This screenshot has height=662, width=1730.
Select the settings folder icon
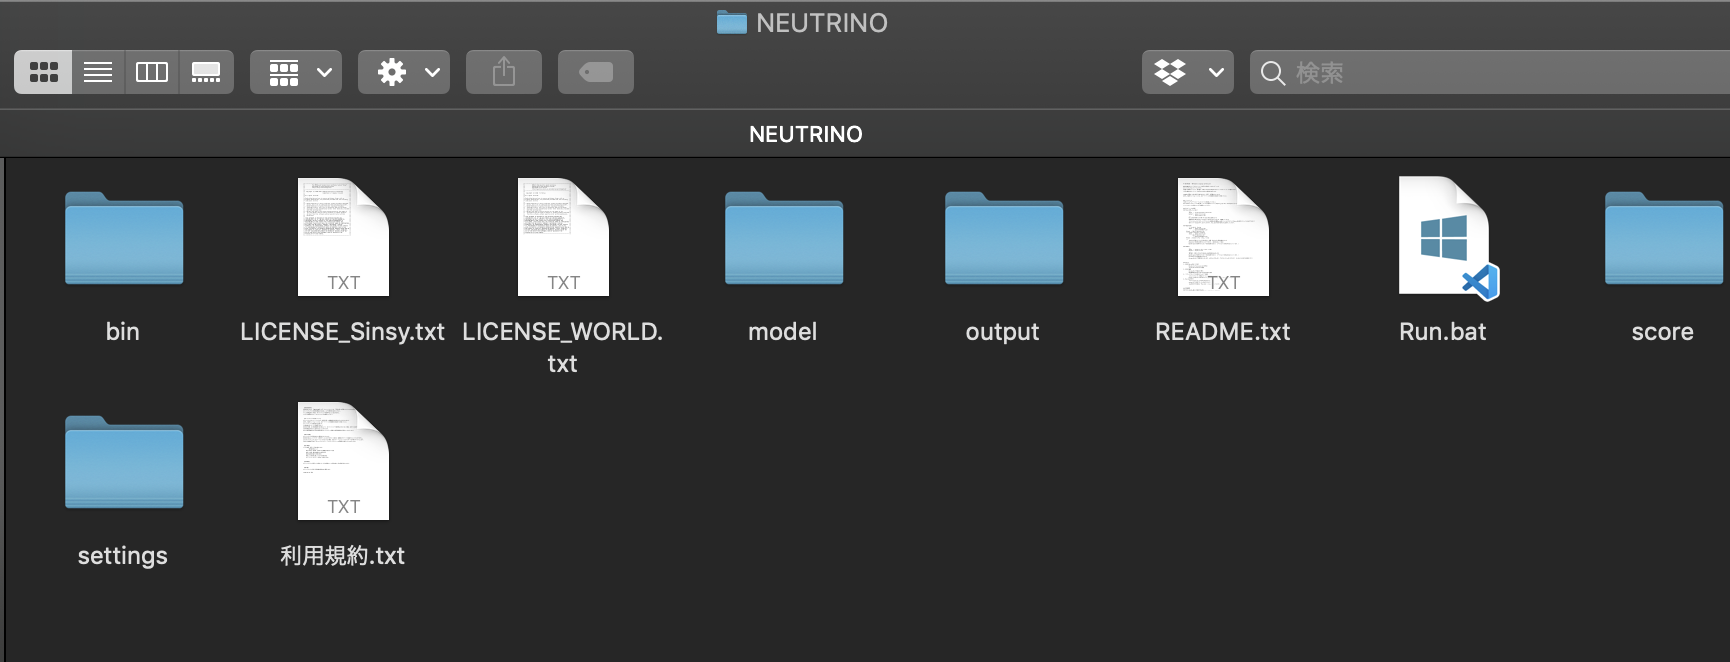click(x=124, y=462)
